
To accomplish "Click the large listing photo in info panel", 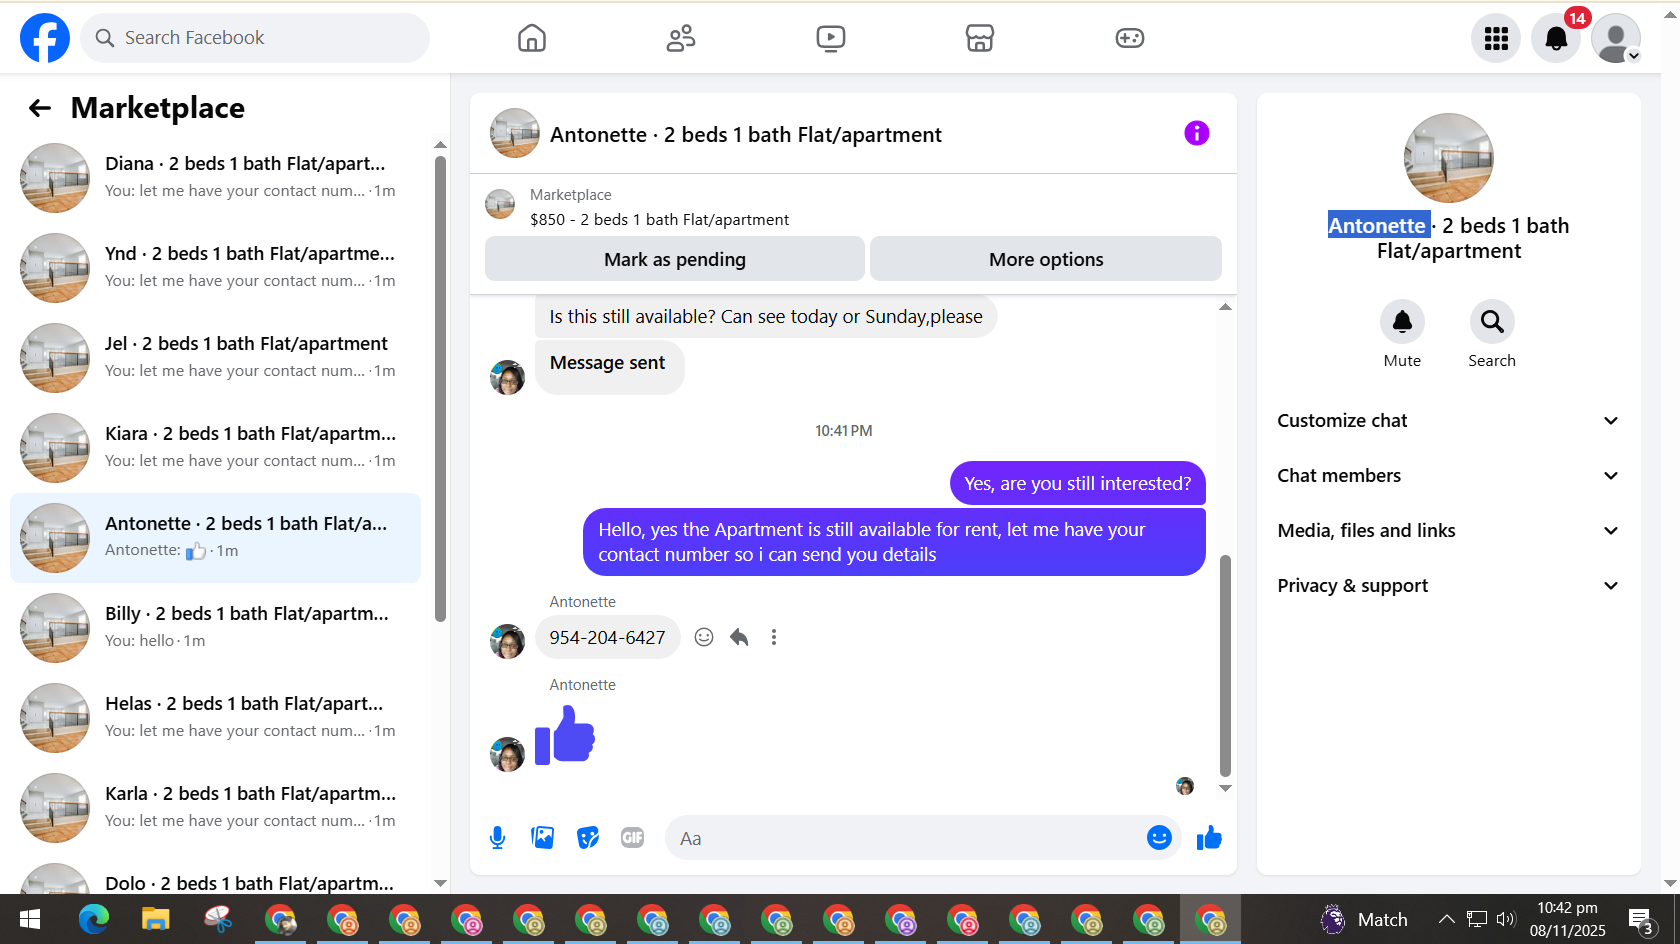I will [x=1449, y=158].
